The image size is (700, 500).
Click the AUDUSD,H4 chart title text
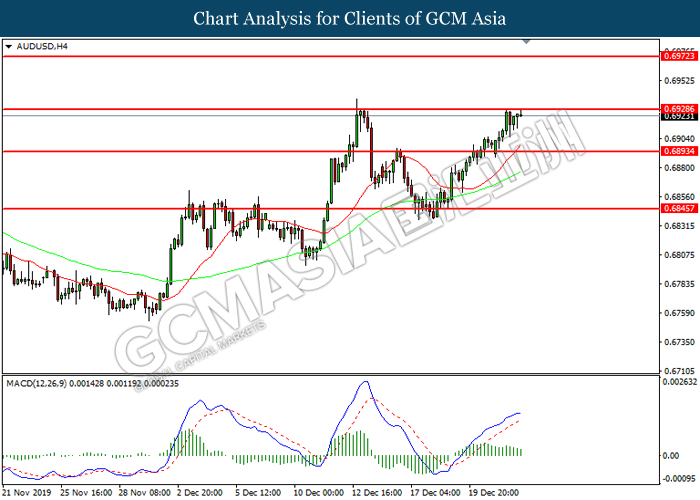[x=42, y=46]
